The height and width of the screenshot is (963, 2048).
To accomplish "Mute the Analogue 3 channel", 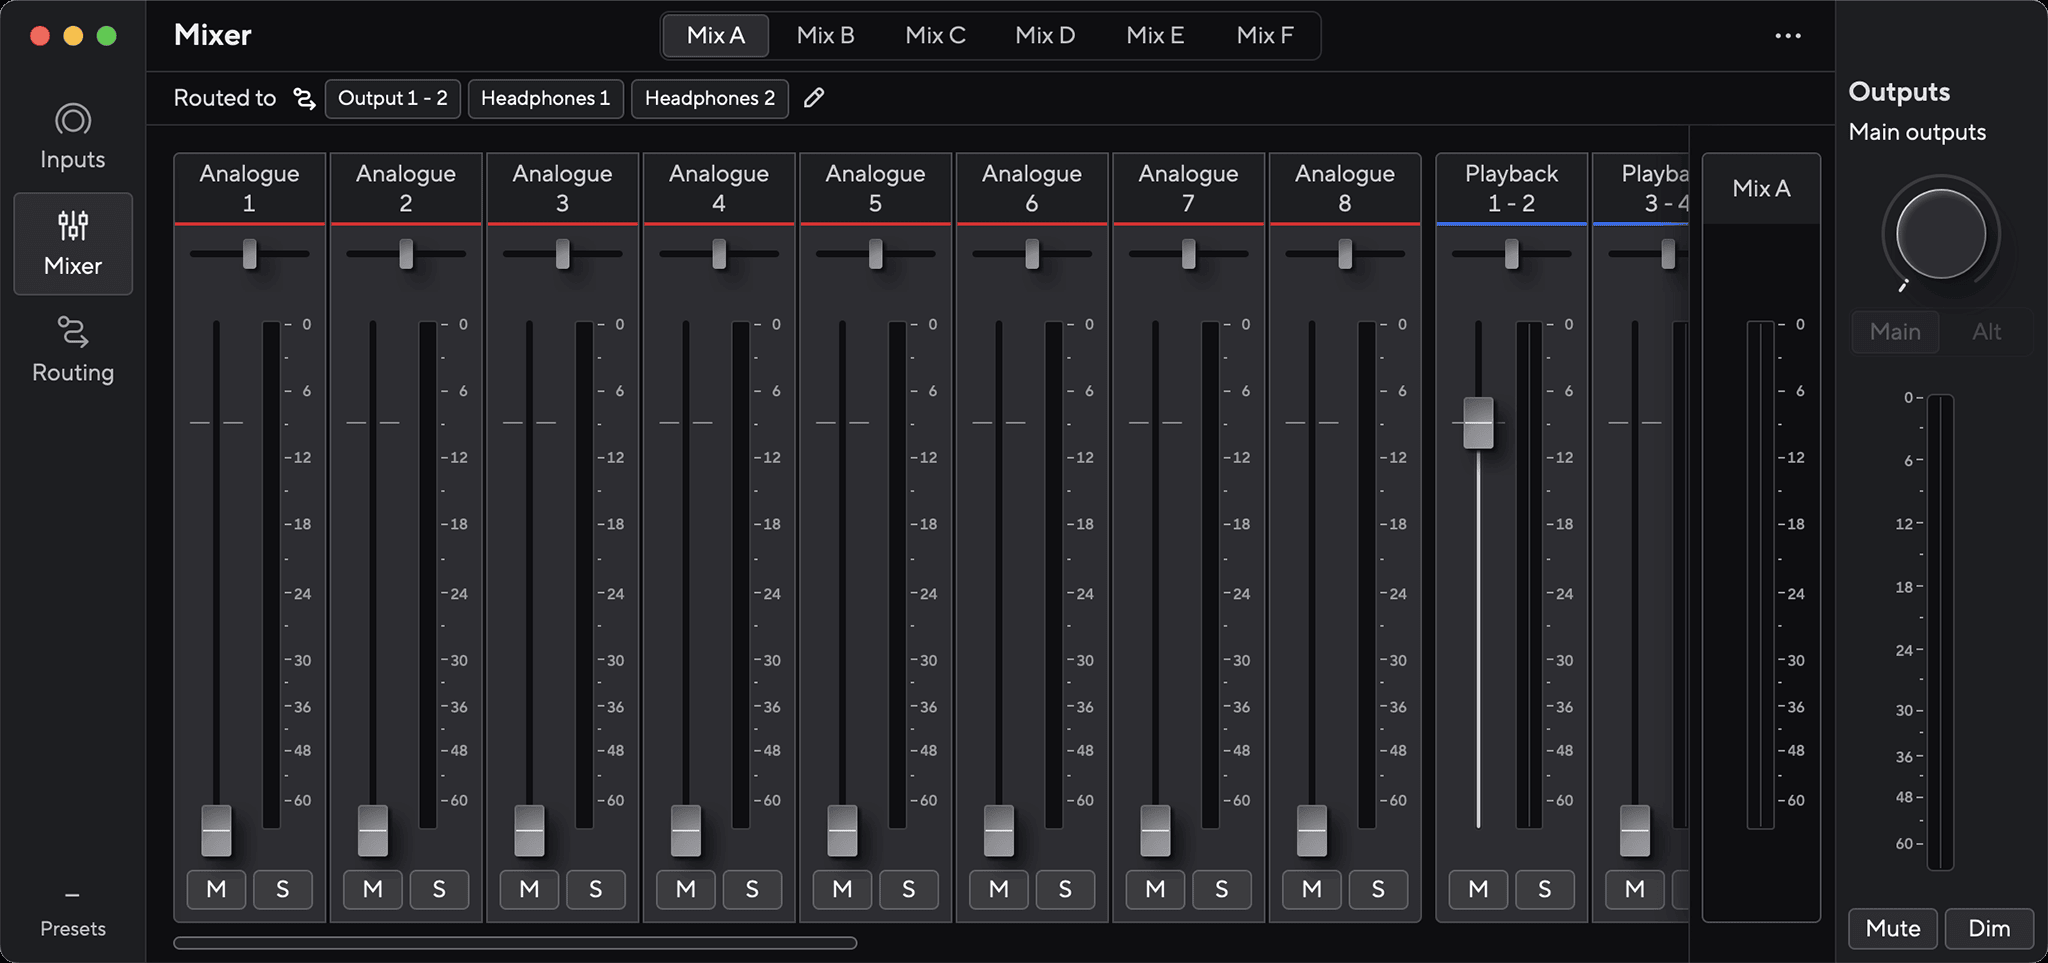I will (529, 889).
